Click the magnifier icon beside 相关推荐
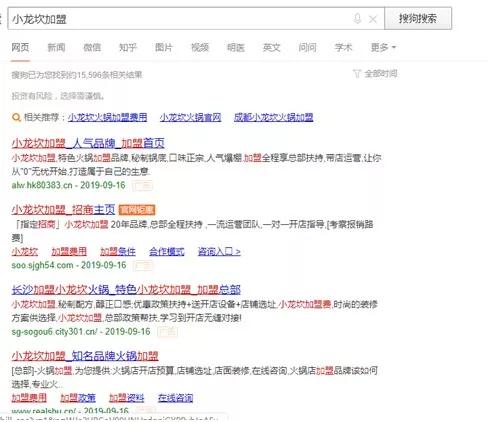The width and height of the screenshot is (490, 422). click(x=16, y=117)
